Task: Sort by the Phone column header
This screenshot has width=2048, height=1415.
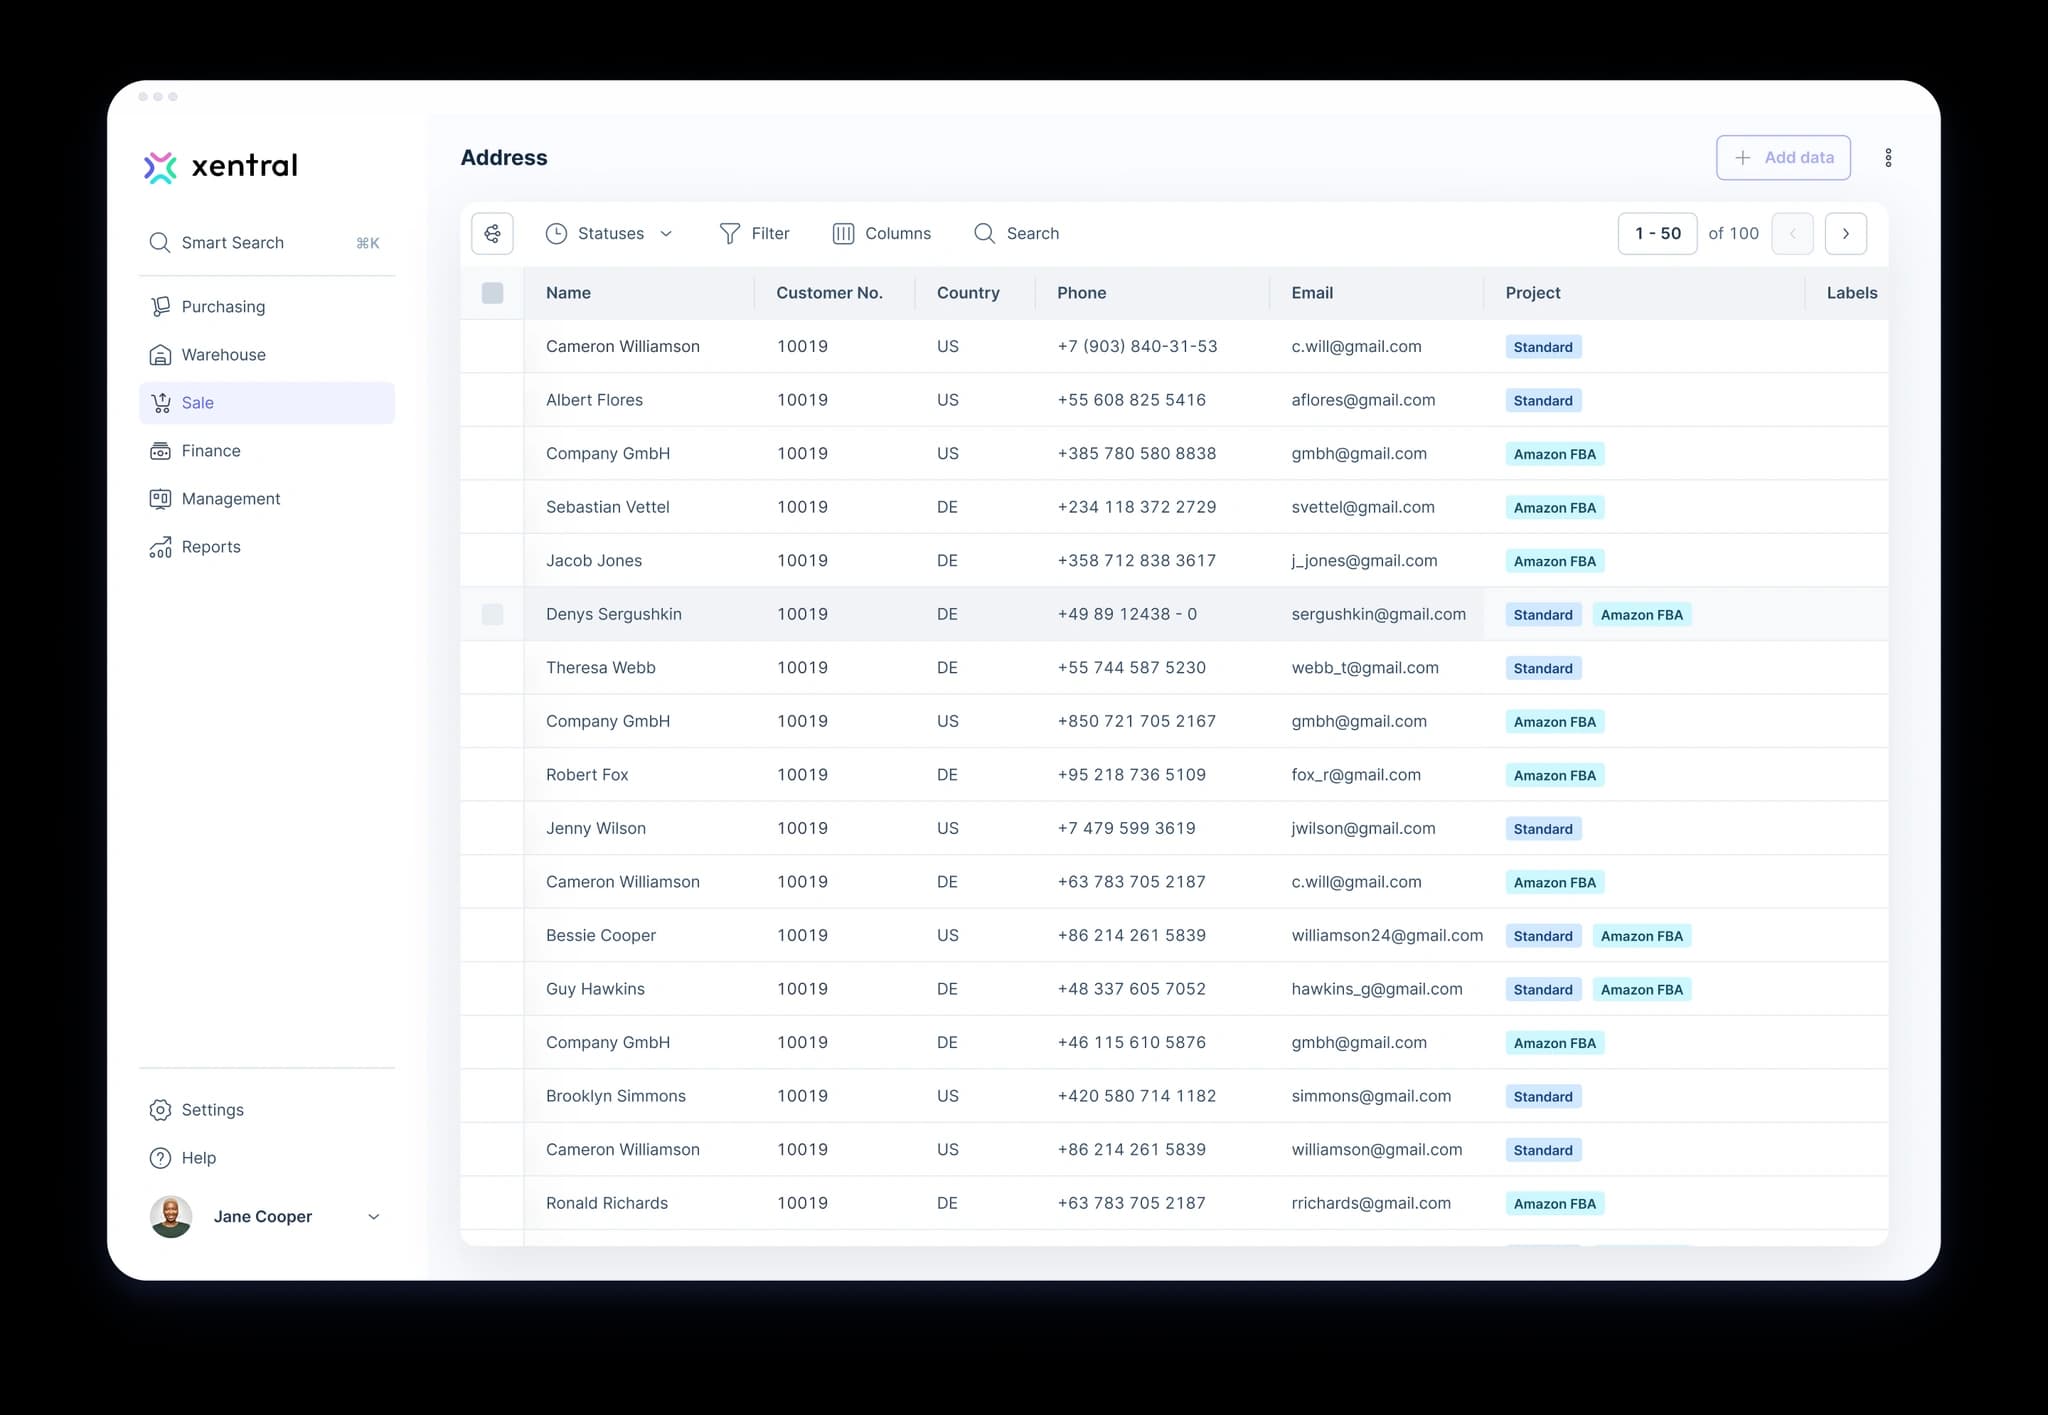Action: 1081,293
